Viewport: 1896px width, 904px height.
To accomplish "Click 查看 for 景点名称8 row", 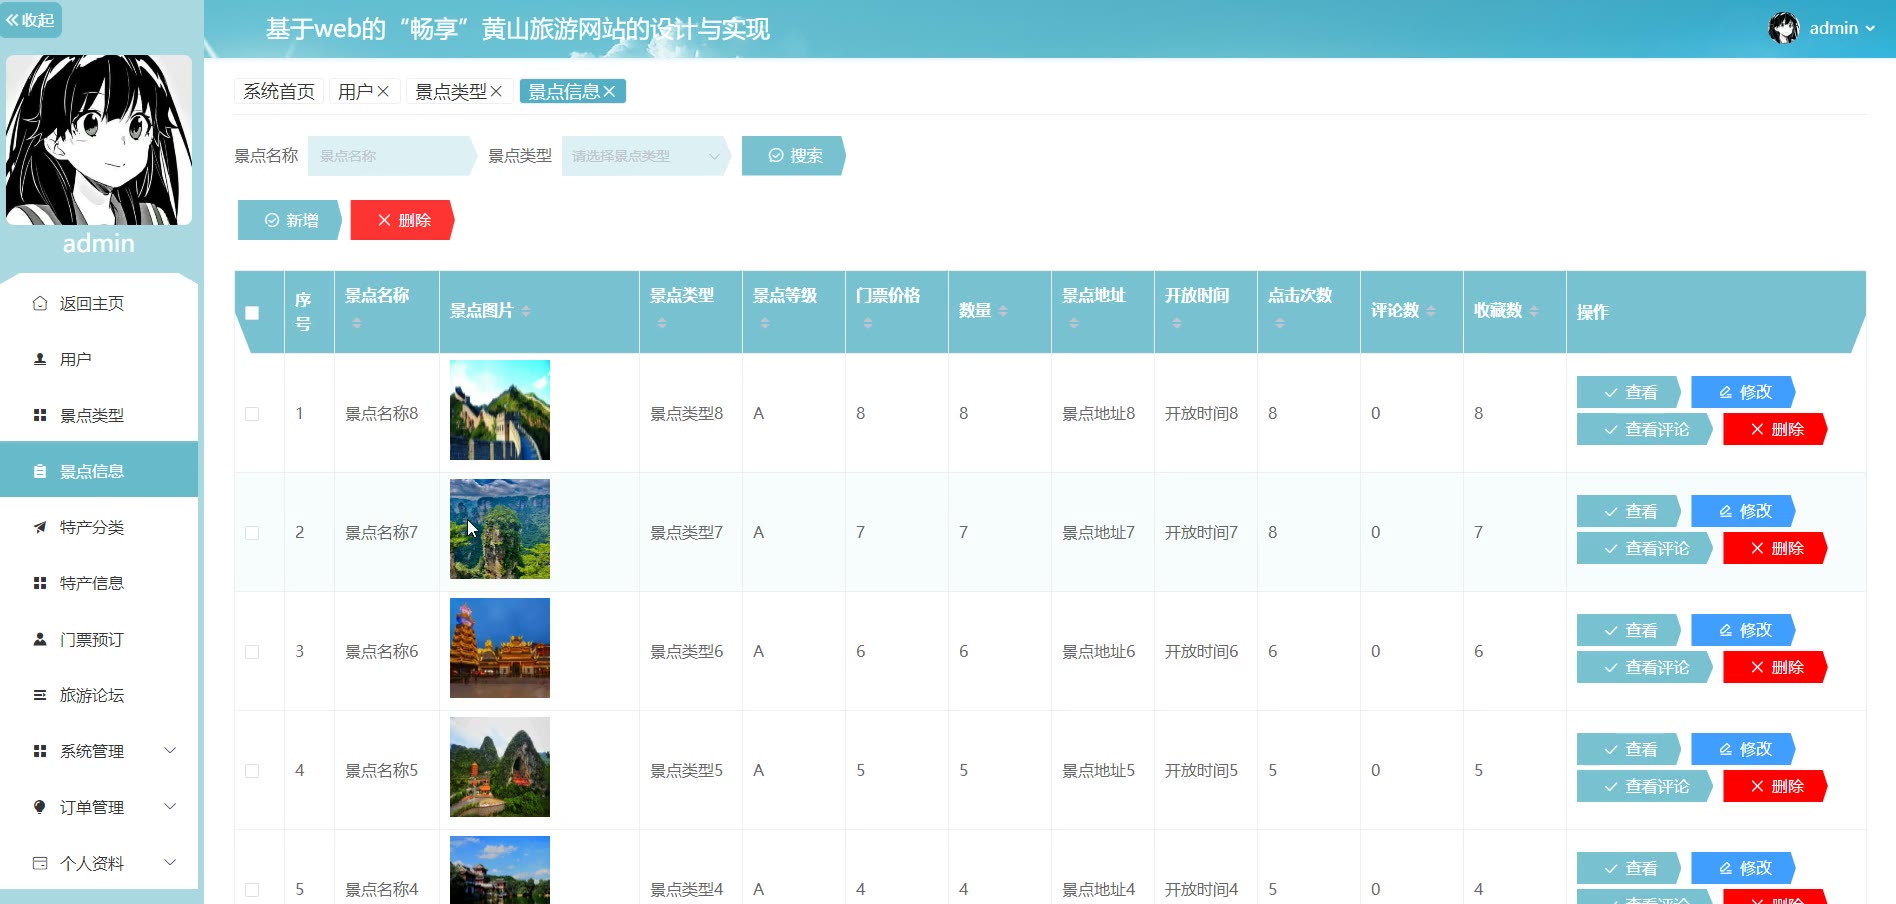I will coord(1629,392).
